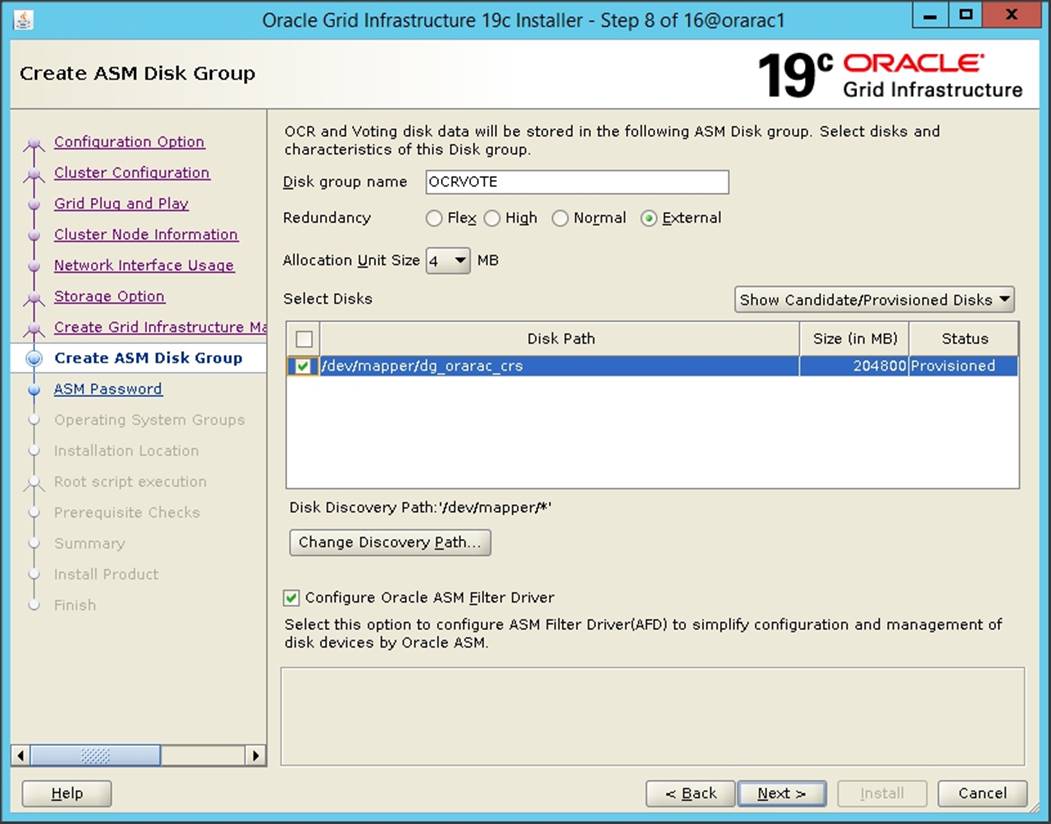This screenshot has height=824, width=1051.
Task: Open the Configuration Option step
Action: tap(129, 141)
